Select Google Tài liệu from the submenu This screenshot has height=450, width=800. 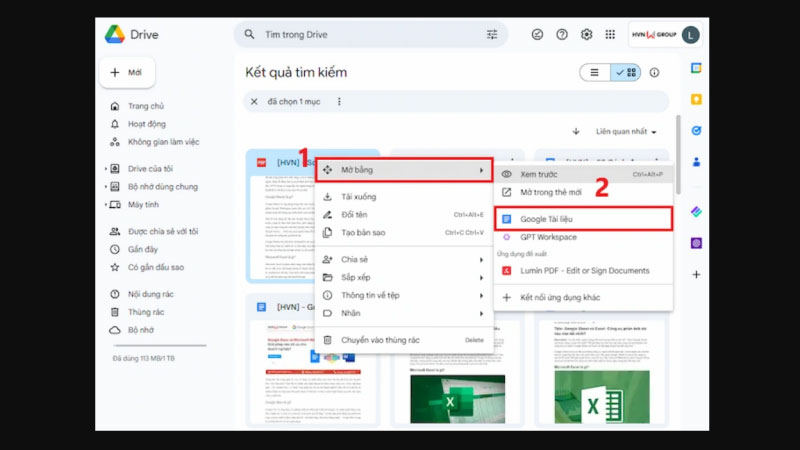click(x=583, y=218)
